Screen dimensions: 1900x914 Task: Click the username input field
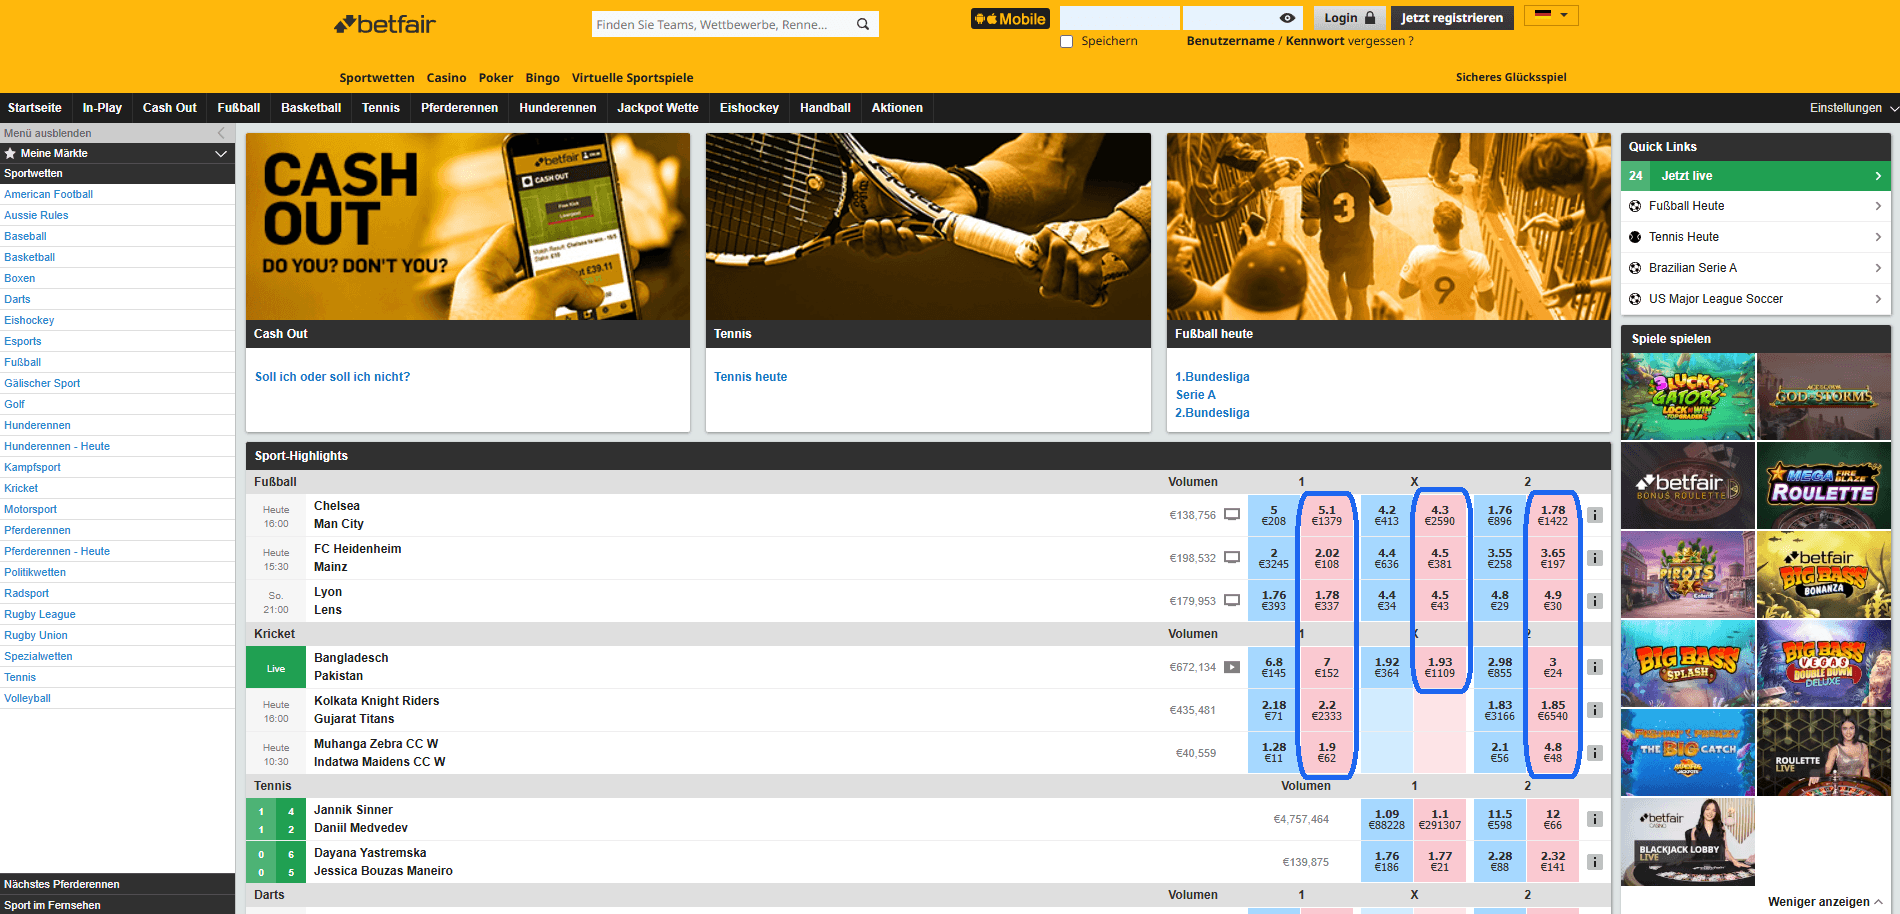click(x=1120, y=18)
